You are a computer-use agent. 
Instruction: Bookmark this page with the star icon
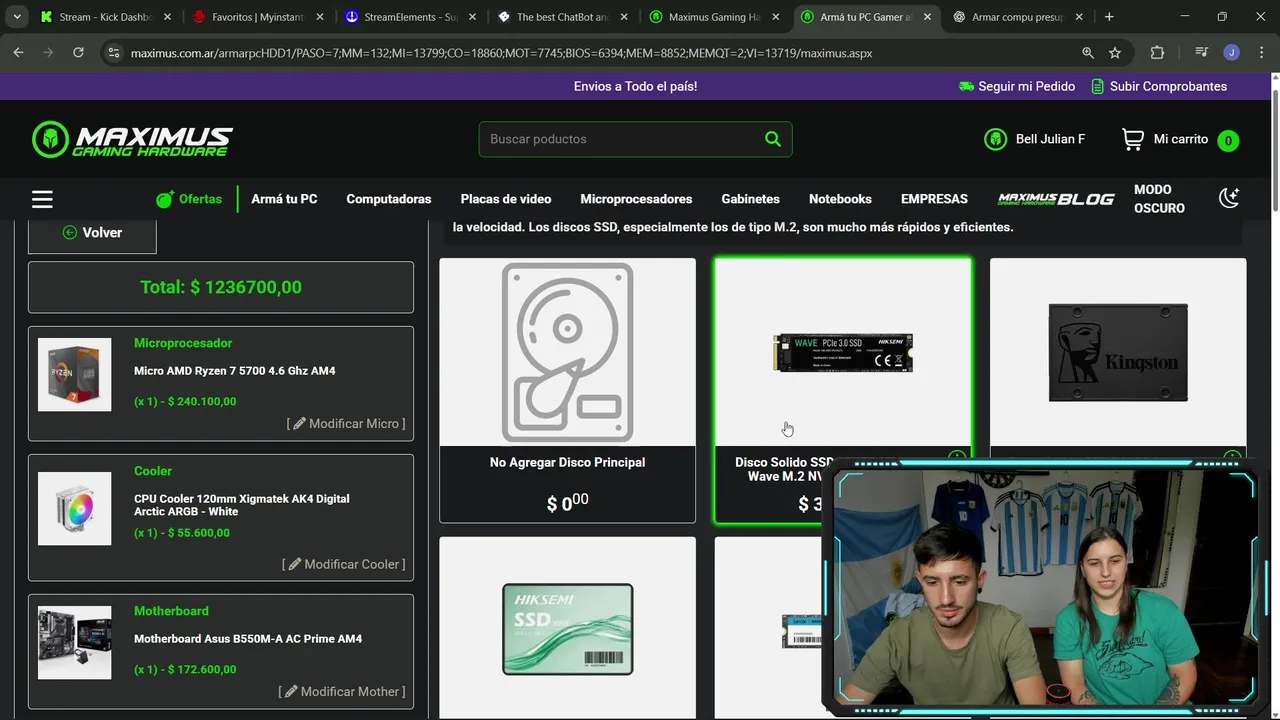(x=1115, y=53)
